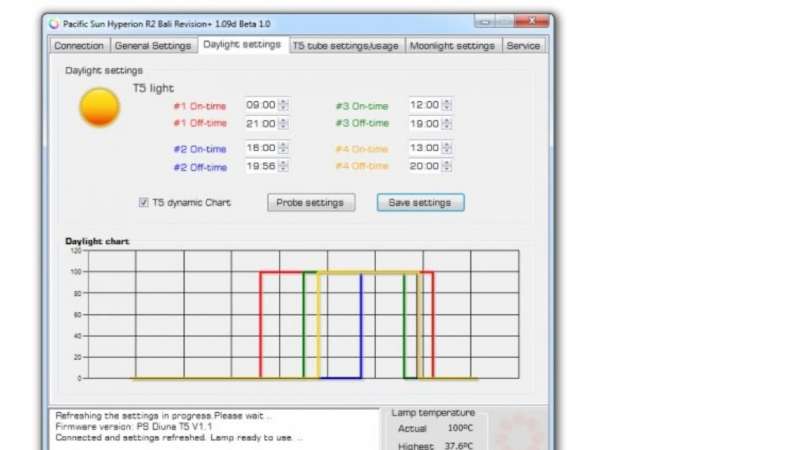Click the yellow sun daylight icon

(100, 107)
